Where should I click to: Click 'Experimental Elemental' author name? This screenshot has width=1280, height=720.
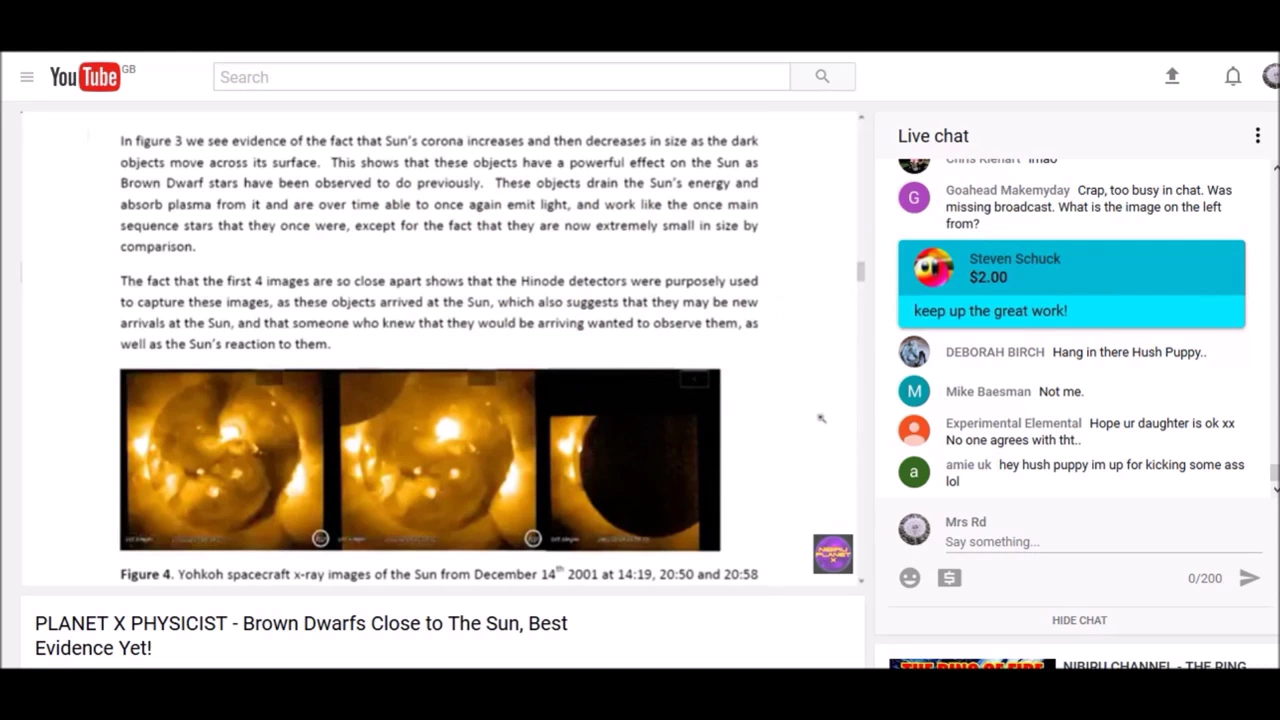[x=1014, y=423]
